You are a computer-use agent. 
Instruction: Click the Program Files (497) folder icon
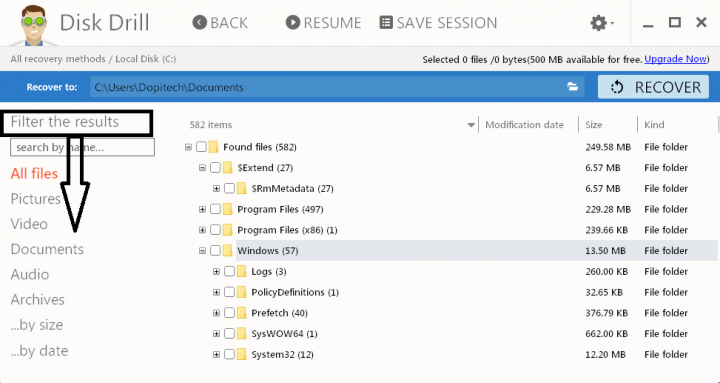[x=227, y=209]
